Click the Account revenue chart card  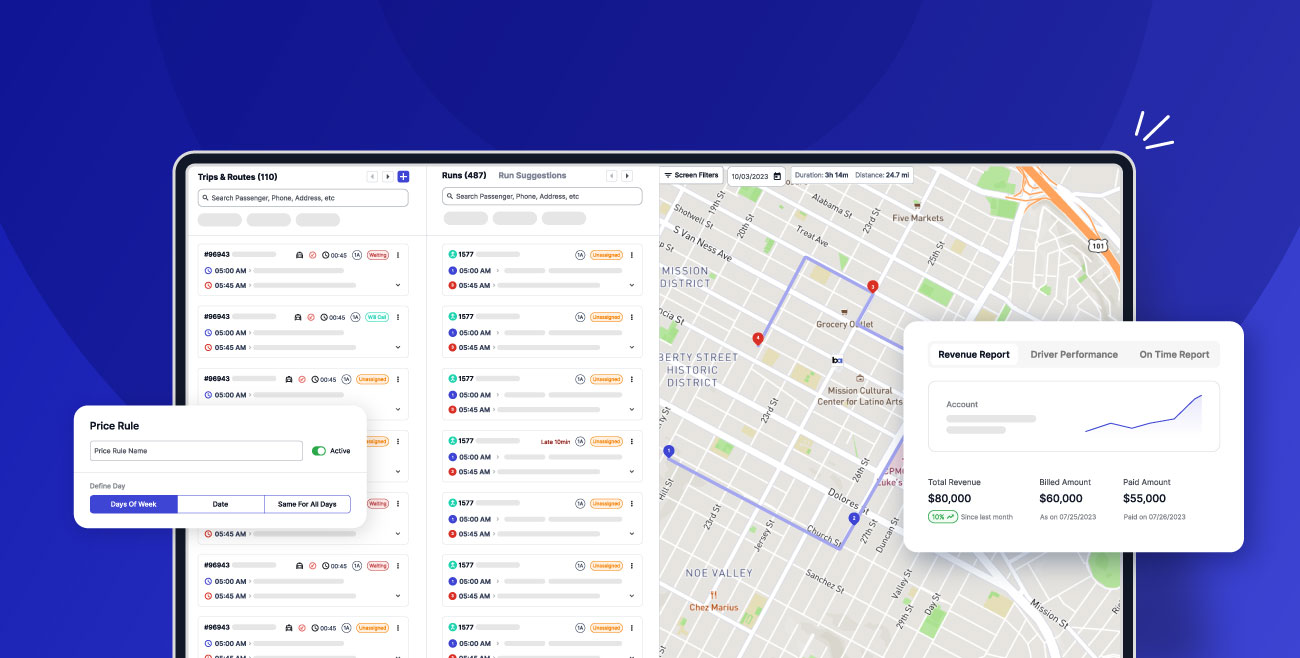pyautogui.click(x=1074, y=417)
